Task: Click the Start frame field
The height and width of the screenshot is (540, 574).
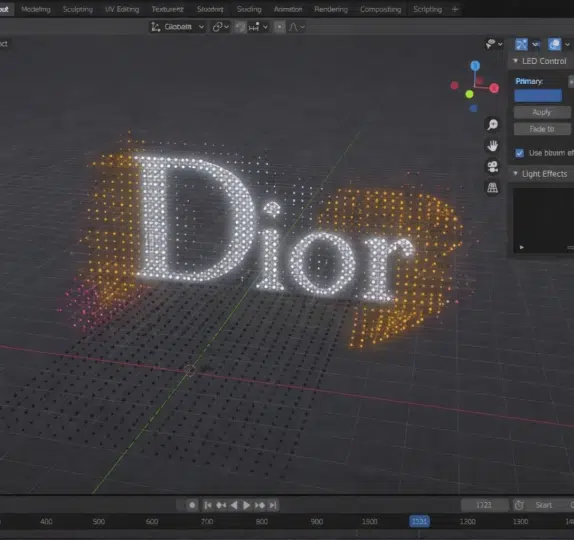Action: pyautogui.click(x=549, y=505)
